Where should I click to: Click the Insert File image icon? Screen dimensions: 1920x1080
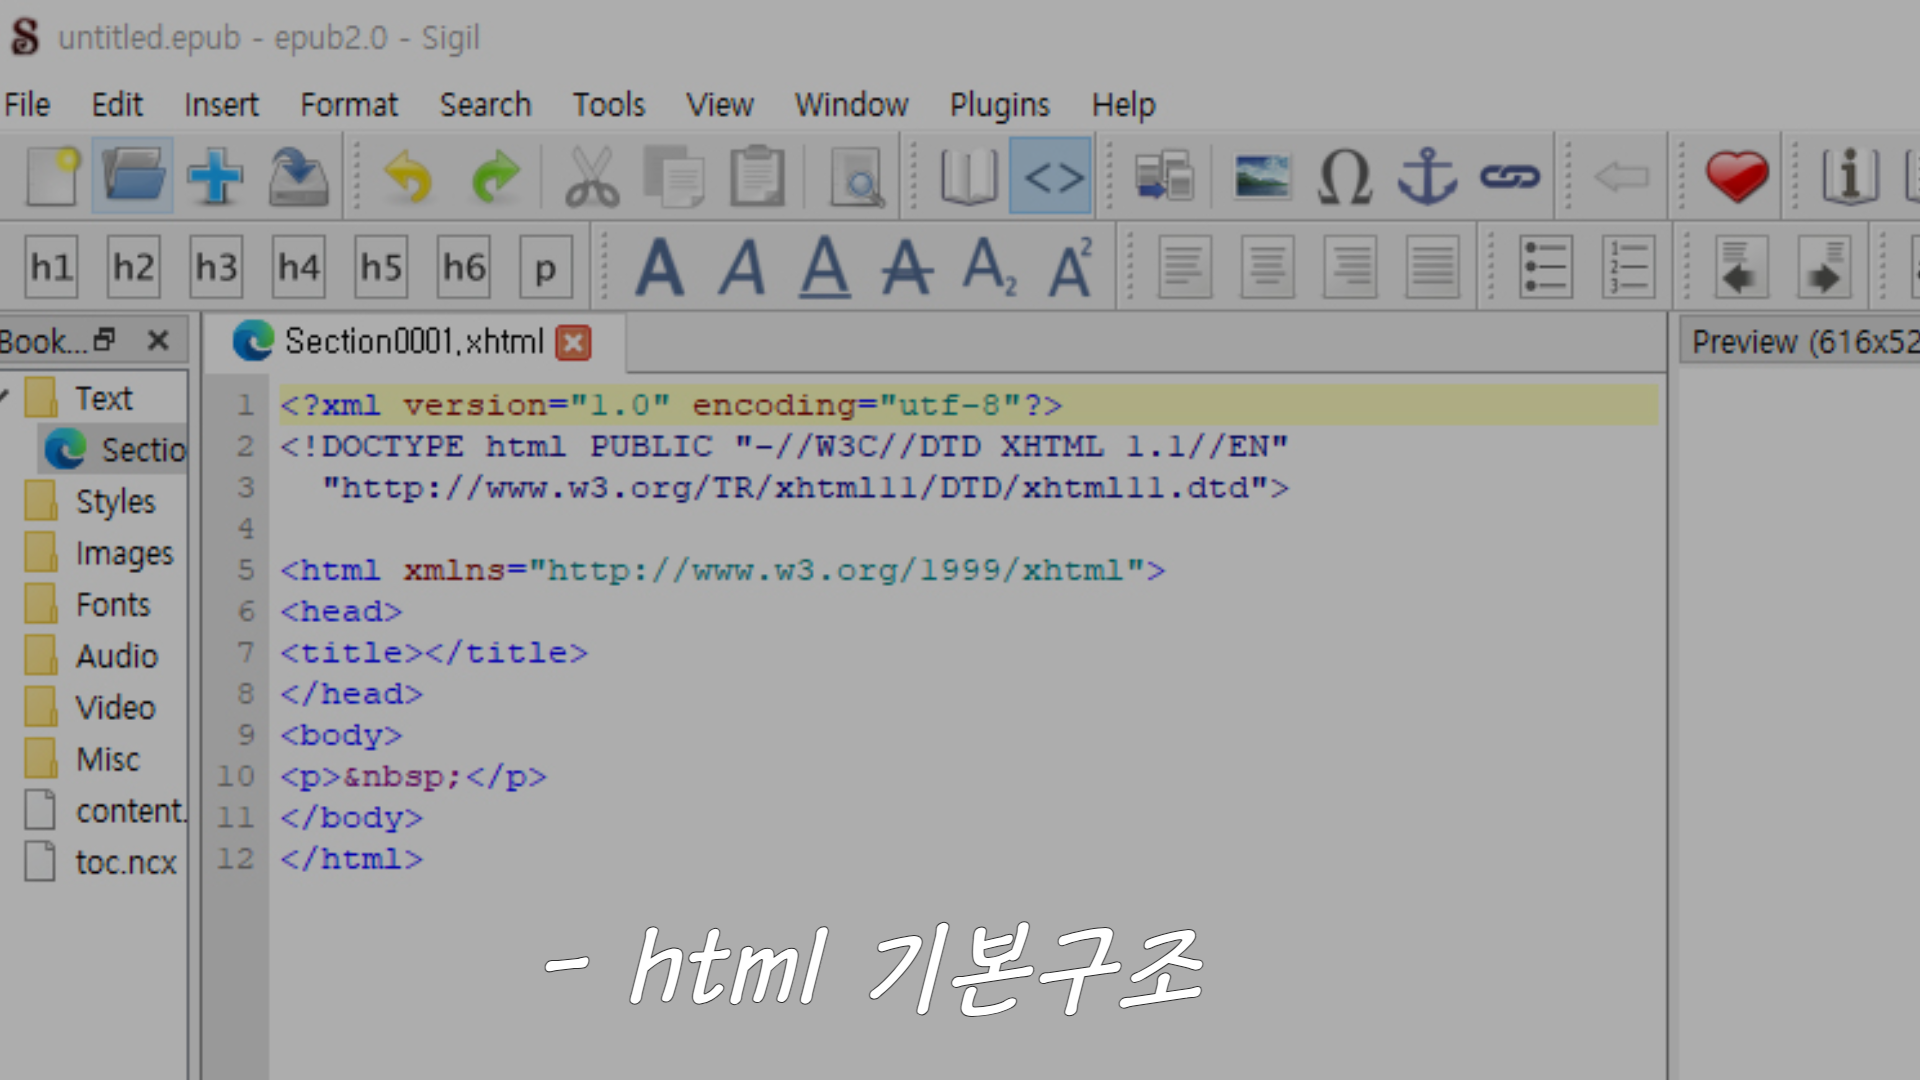(1262, 177)
